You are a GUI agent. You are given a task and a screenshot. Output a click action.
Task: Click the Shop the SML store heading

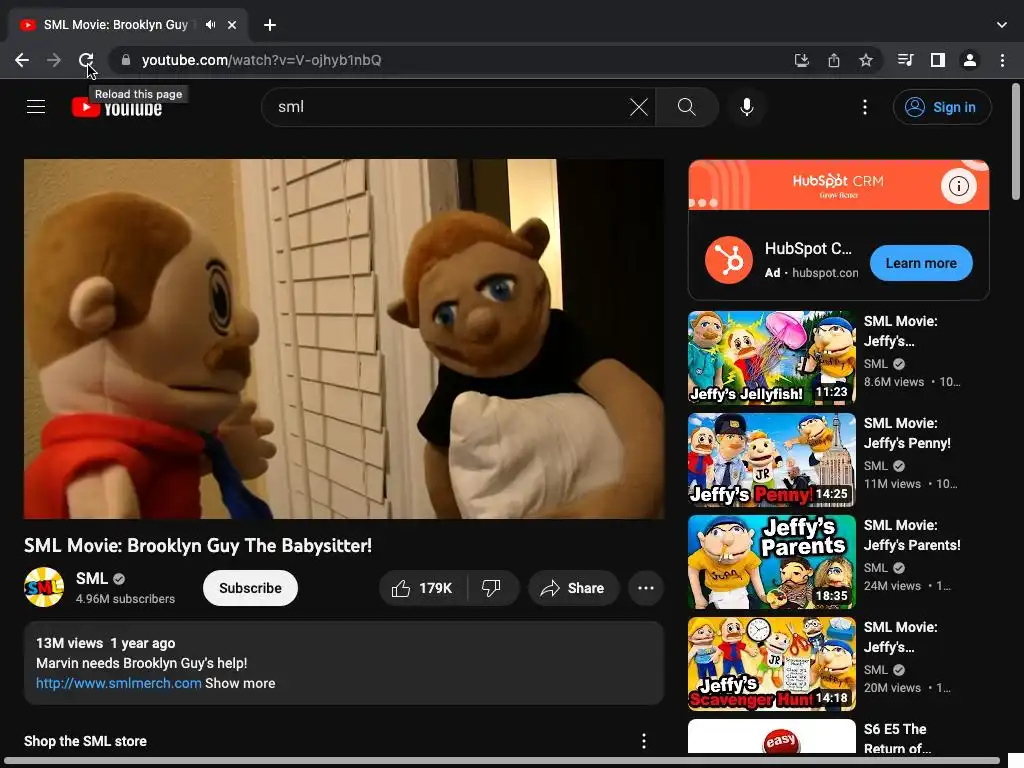pos(86,741)
